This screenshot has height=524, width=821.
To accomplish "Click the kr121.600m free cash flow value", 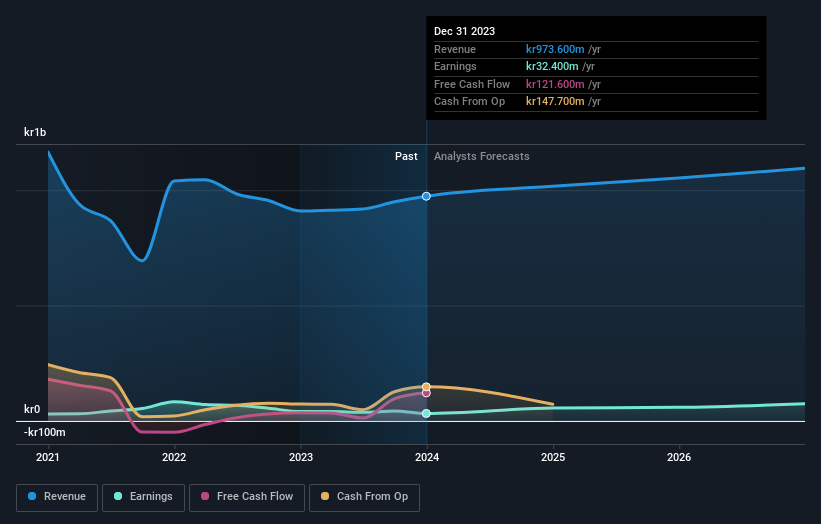I will coord(555,84).
